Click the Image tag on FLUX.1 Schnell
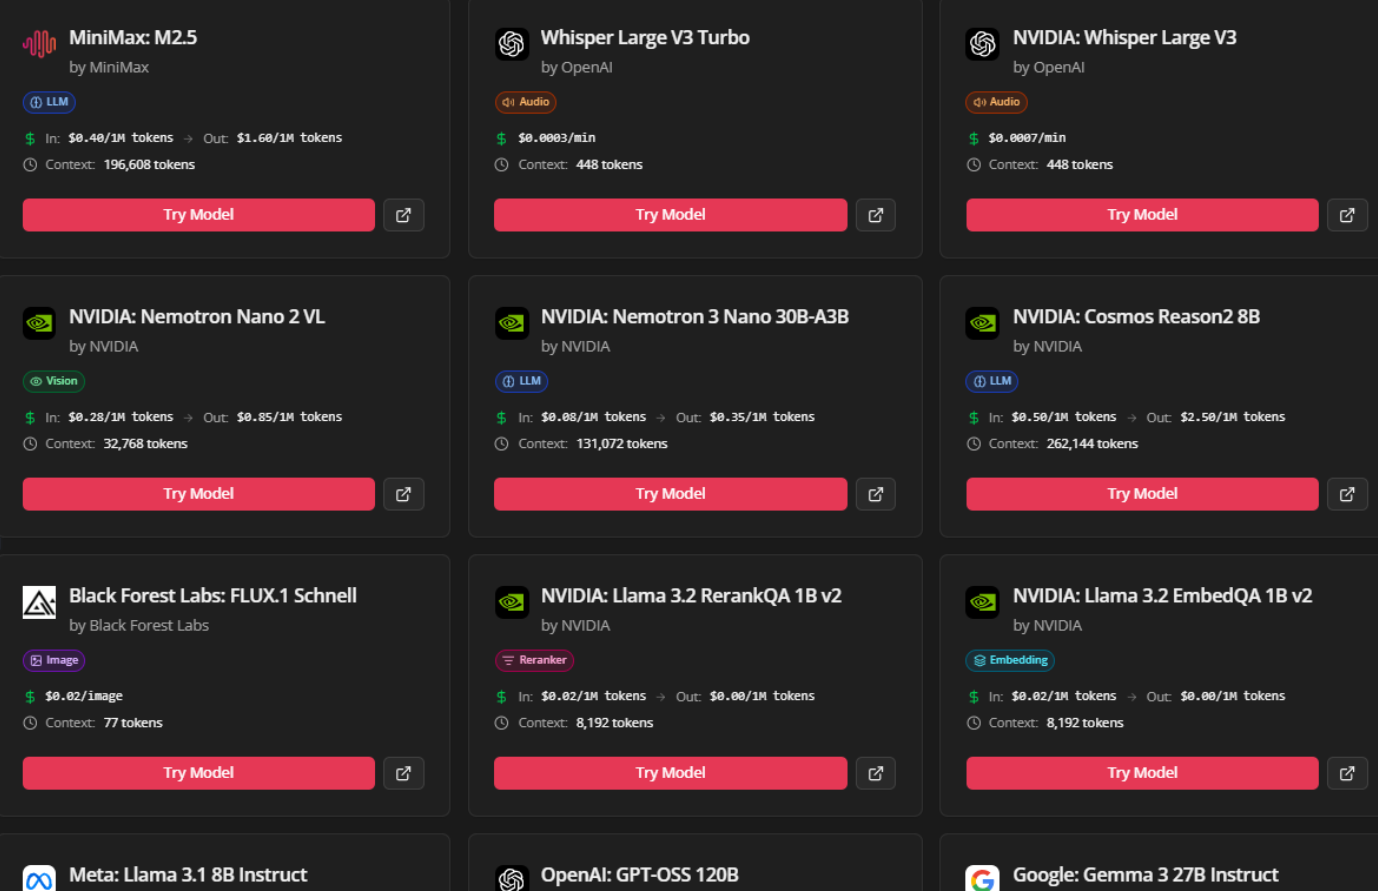The width and height of the screenshot is (1378, 891). [54, 660]
